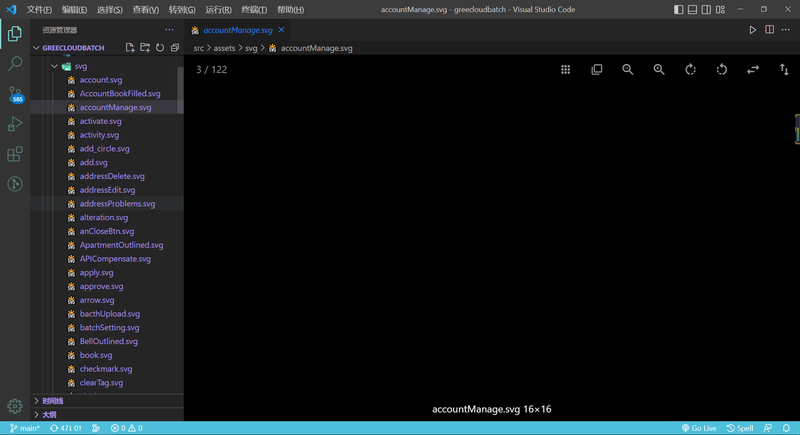
Task: Toggle the secondary side bar layout
Action: click(706, 9)
